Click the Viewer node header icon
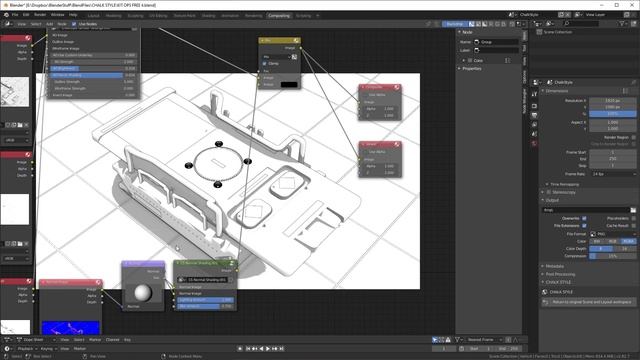 pos(396,144)
